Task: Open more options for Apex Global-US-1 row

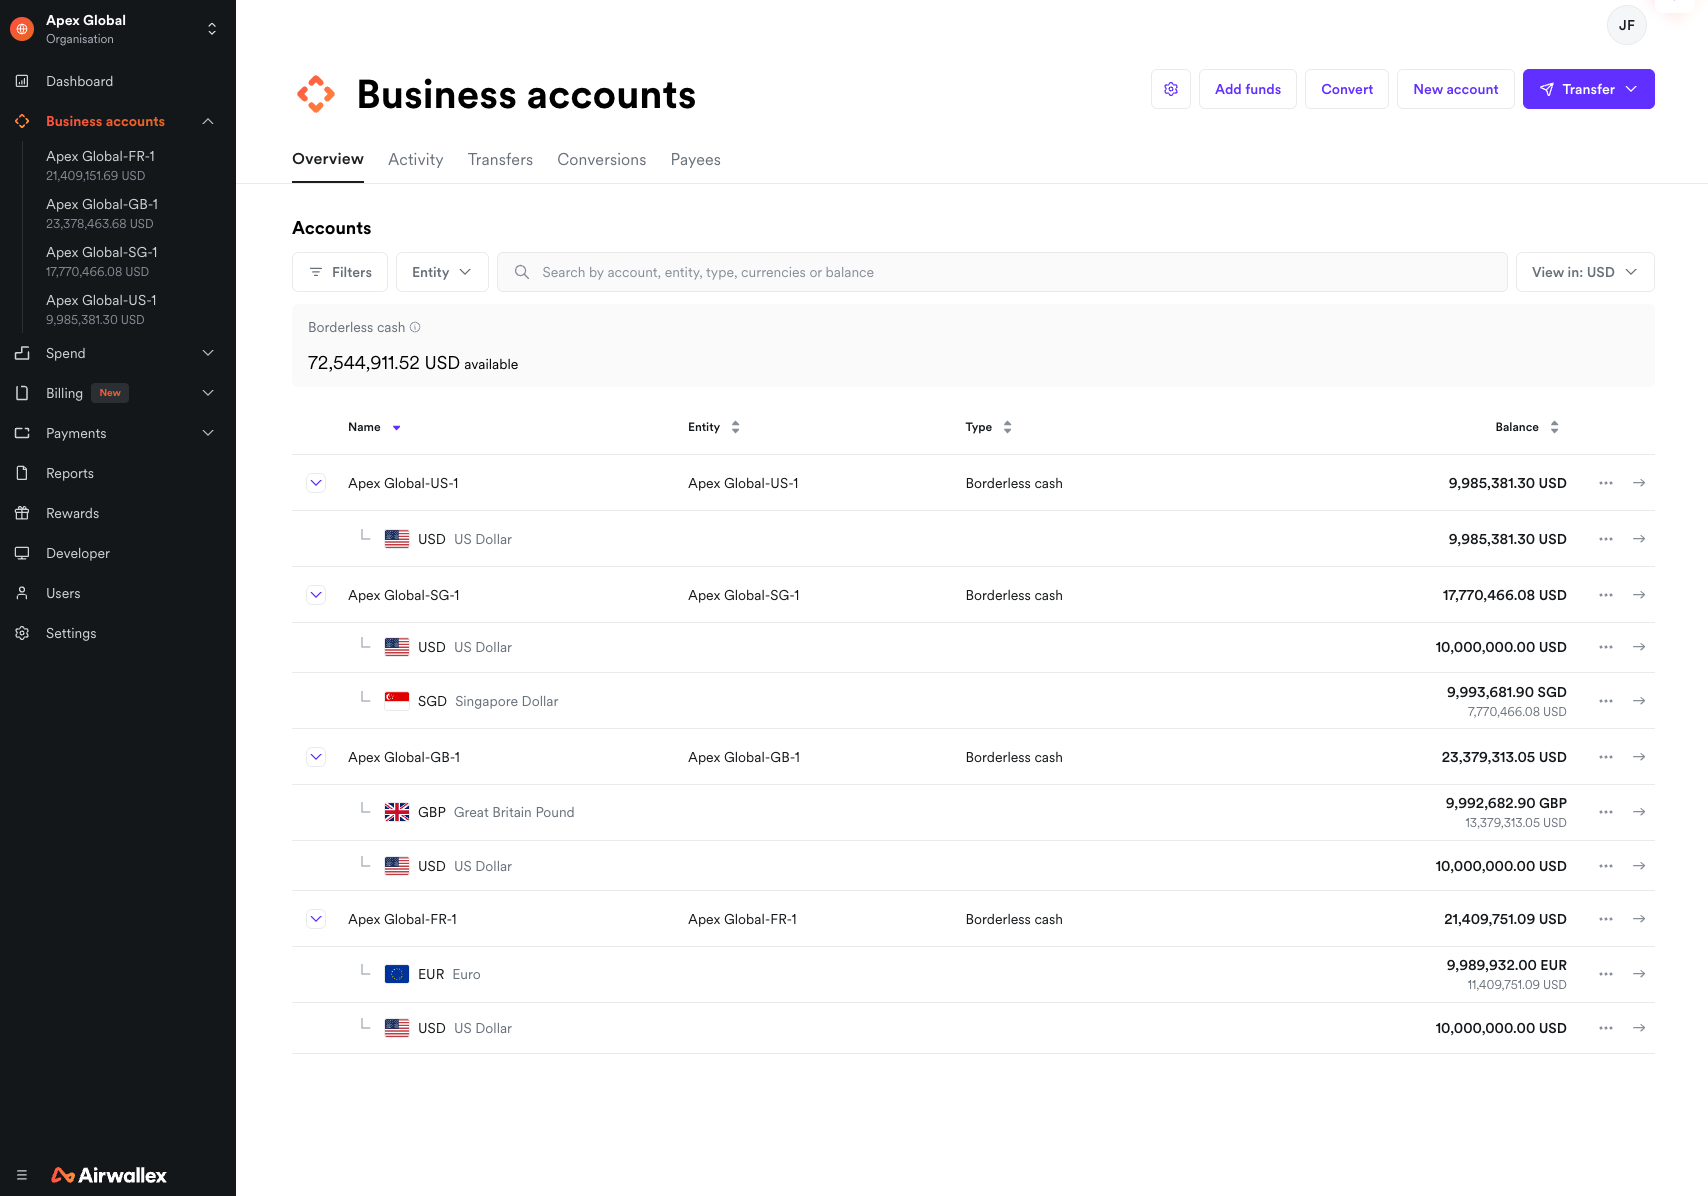Action: click(x=1606, y=483)
